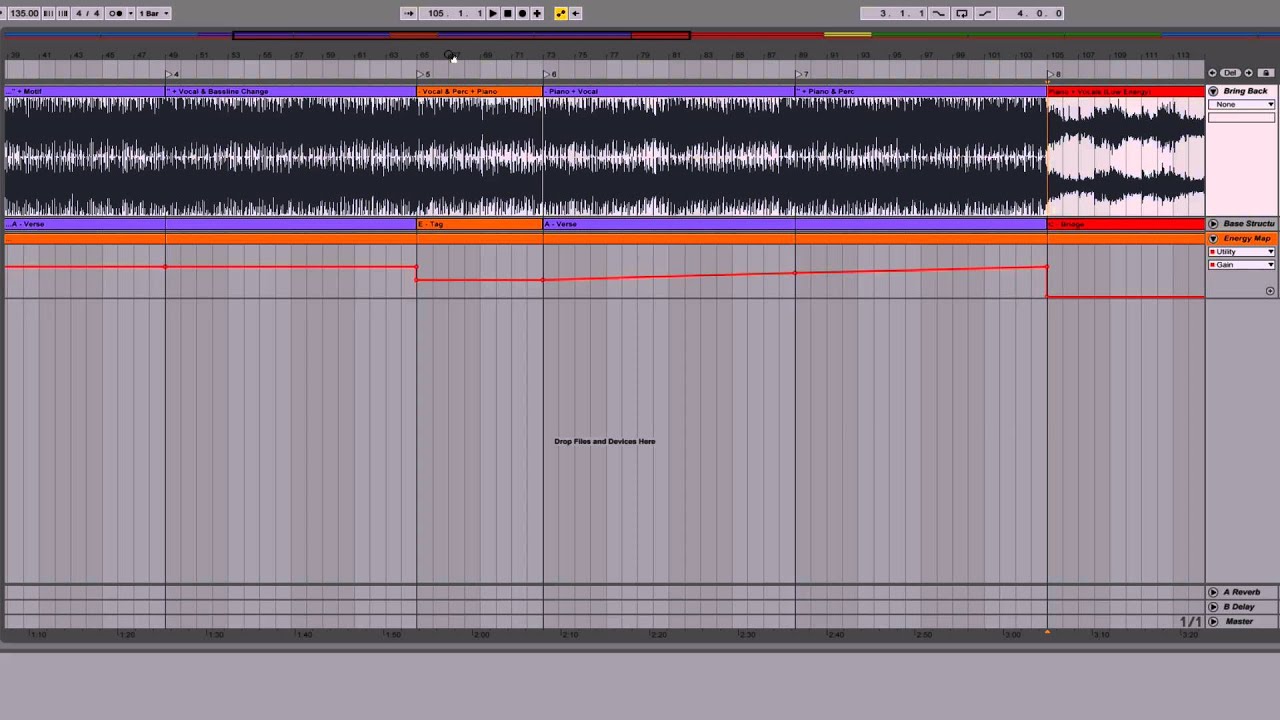The width and height of the screenshot is (1280, 720).
Task: Collapse the Energy Map track
Action: 1213,239
